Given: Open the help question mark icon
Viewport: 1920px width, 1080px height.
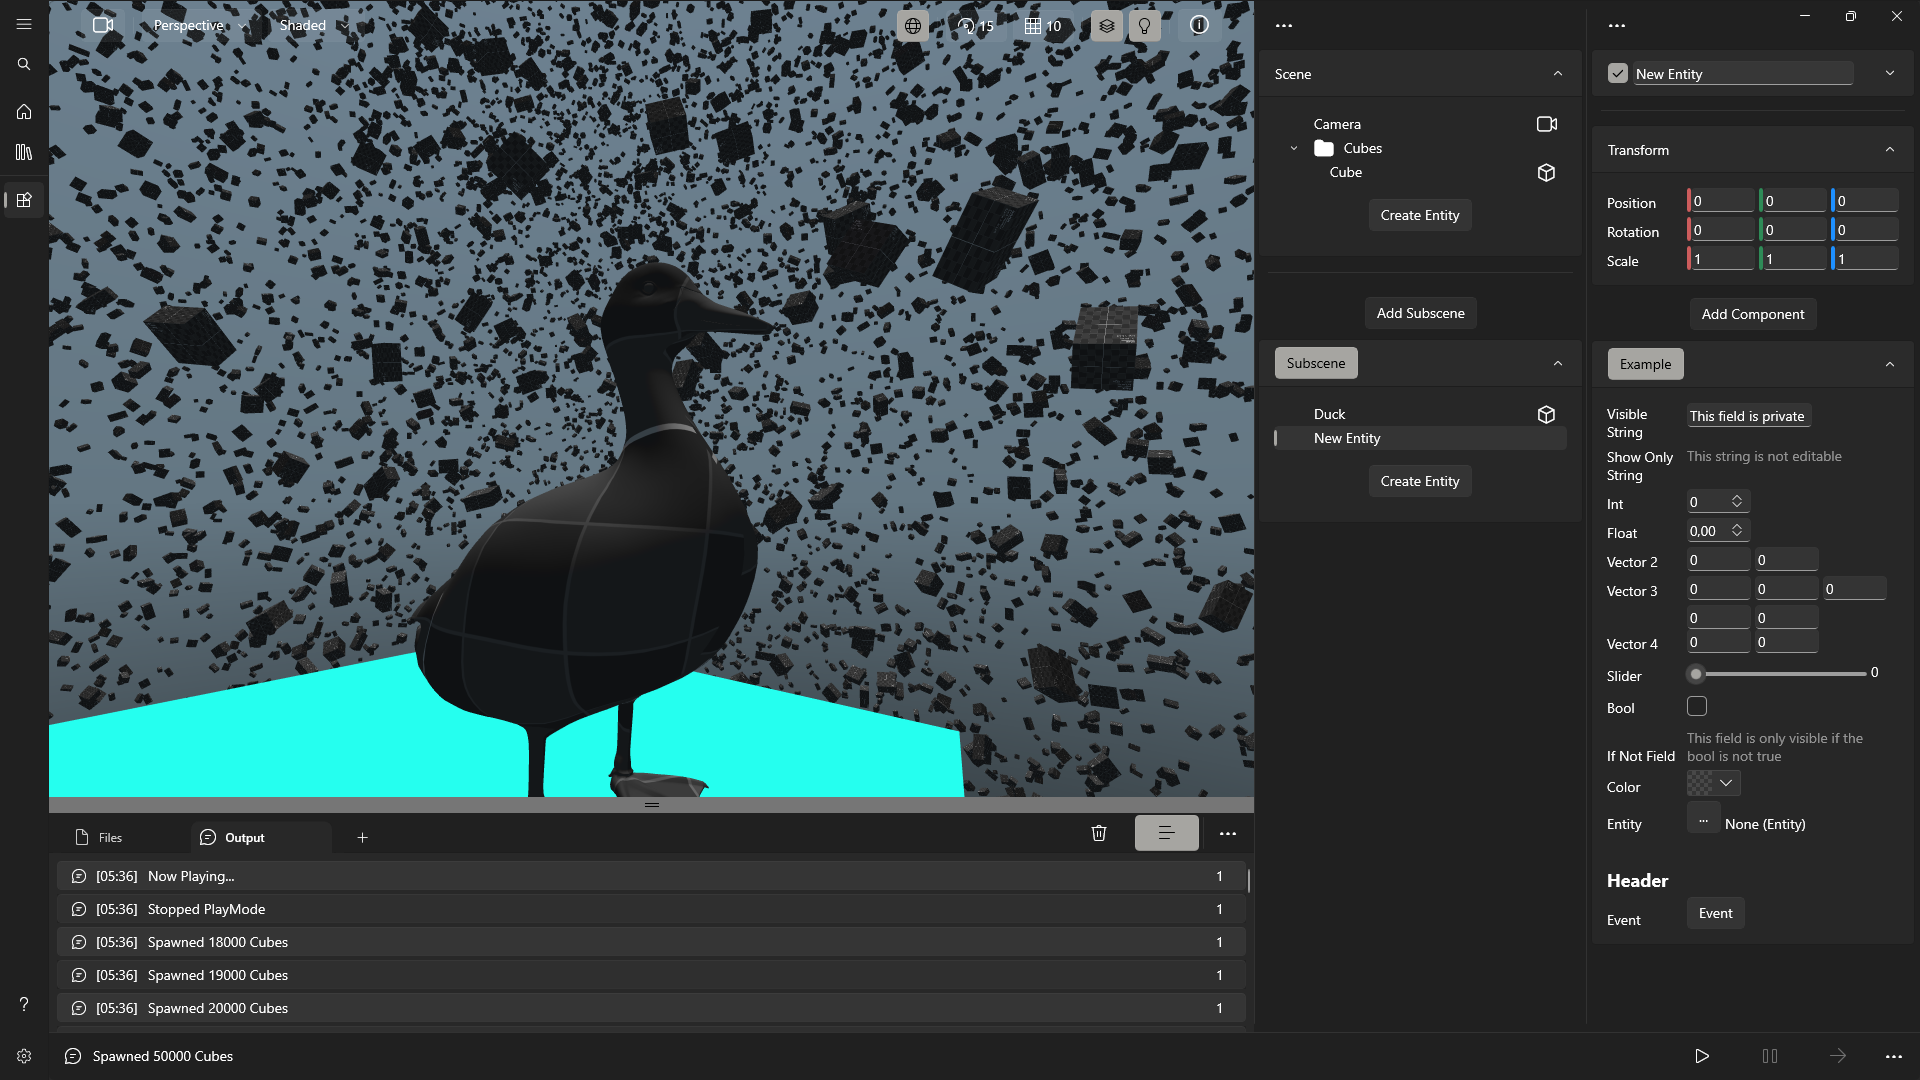Looking at the screenshot, I should point(24,1004).
